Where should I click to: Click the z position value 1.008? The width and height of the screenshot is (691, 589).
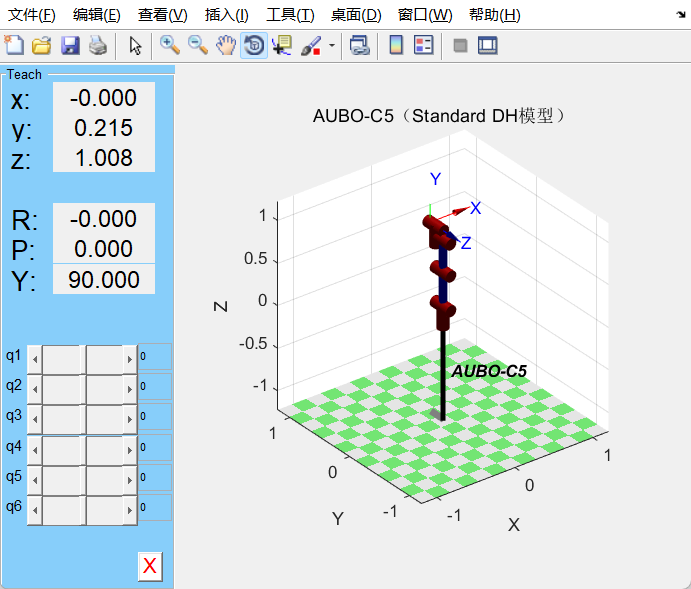pyautogui.click(x=104, y=158)
